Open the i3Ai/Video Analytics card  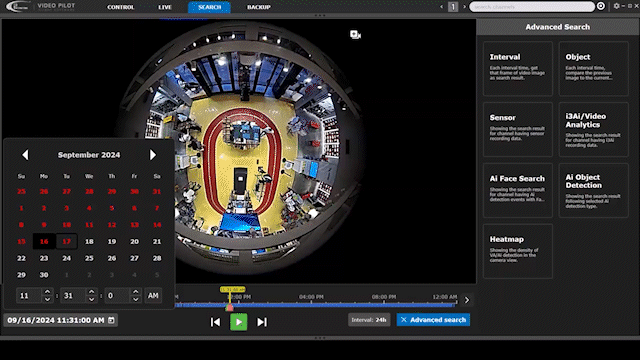[593, 129]
